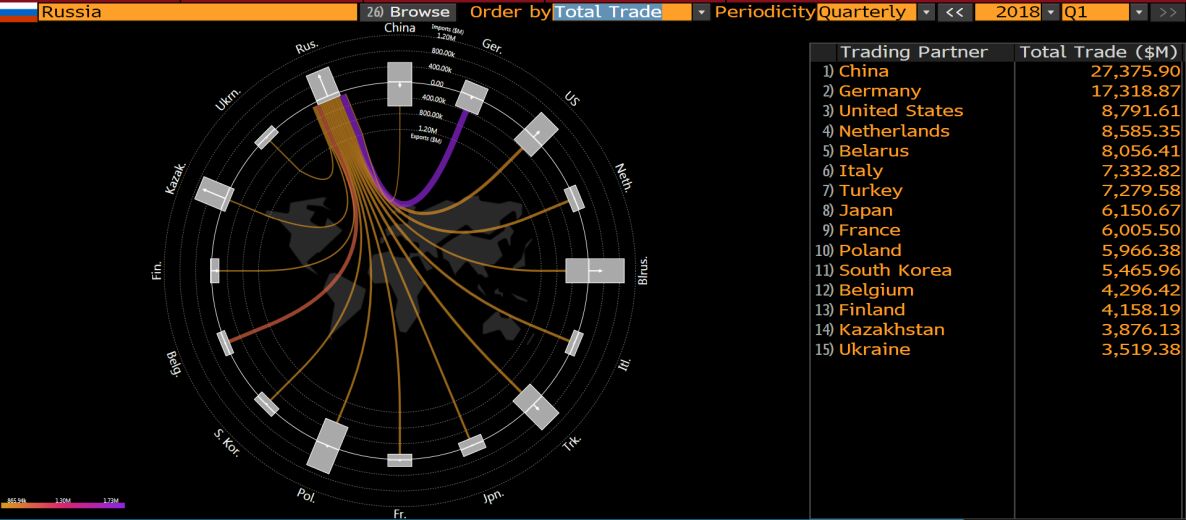The height and width of the screenshot is (520, 1186).
Task: Select United States in Trading Partner table
Action: [x=901, y=111]
